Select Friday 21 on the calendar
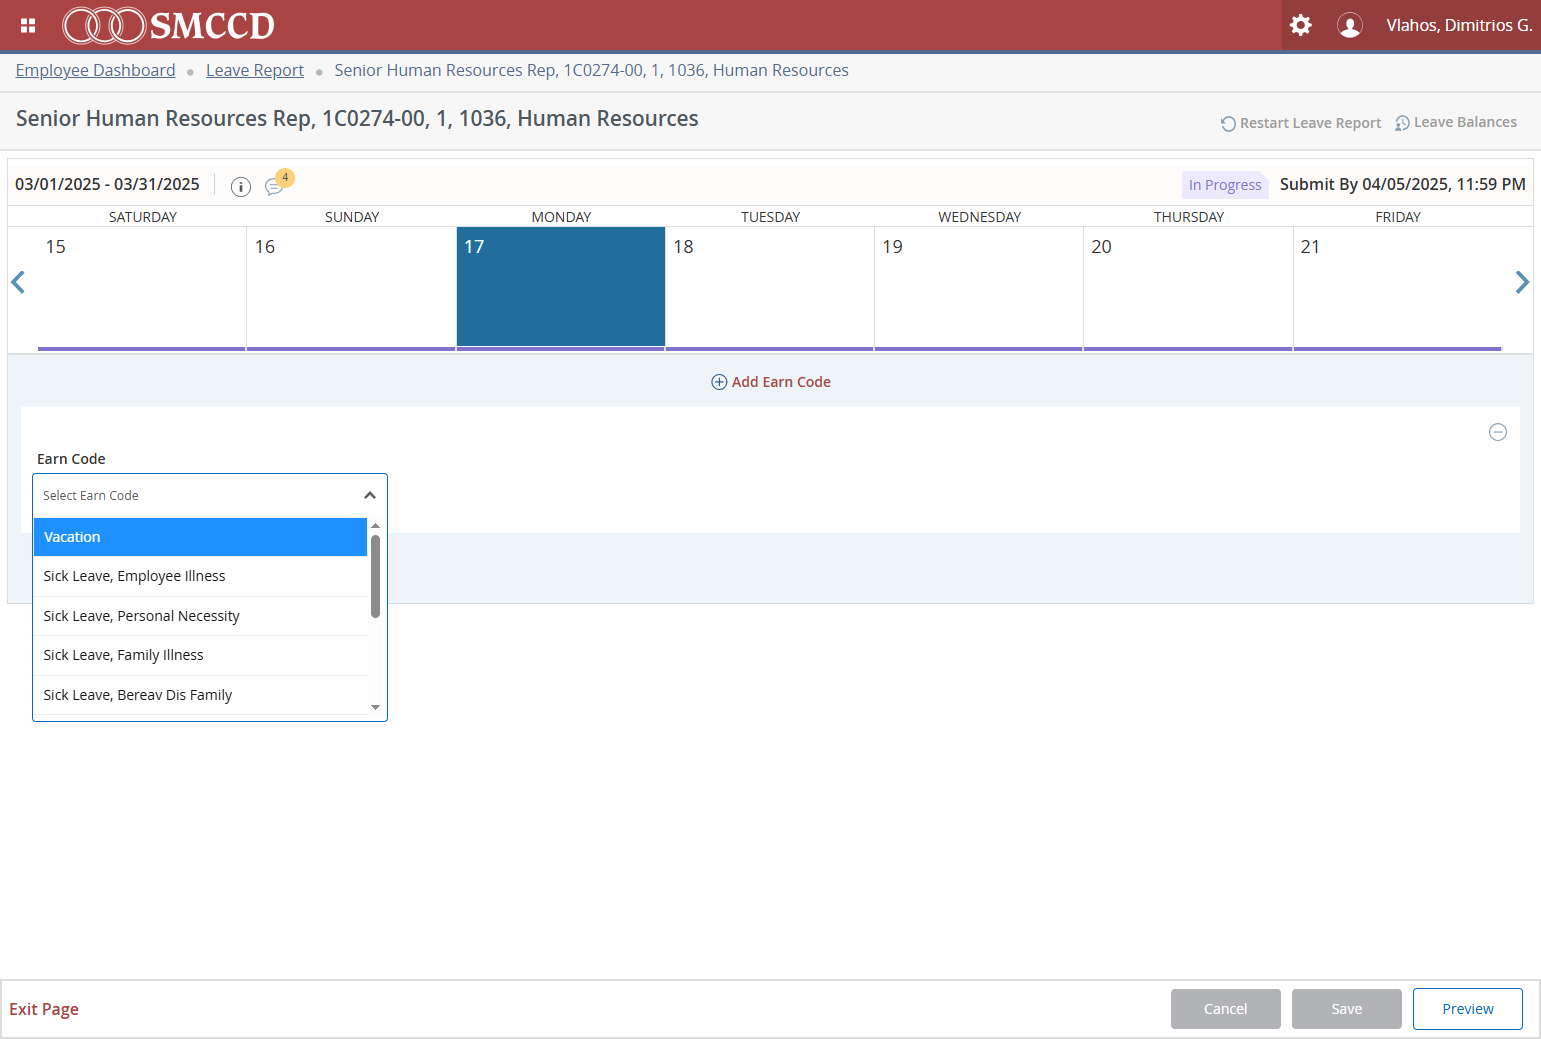 [1398, 288]
